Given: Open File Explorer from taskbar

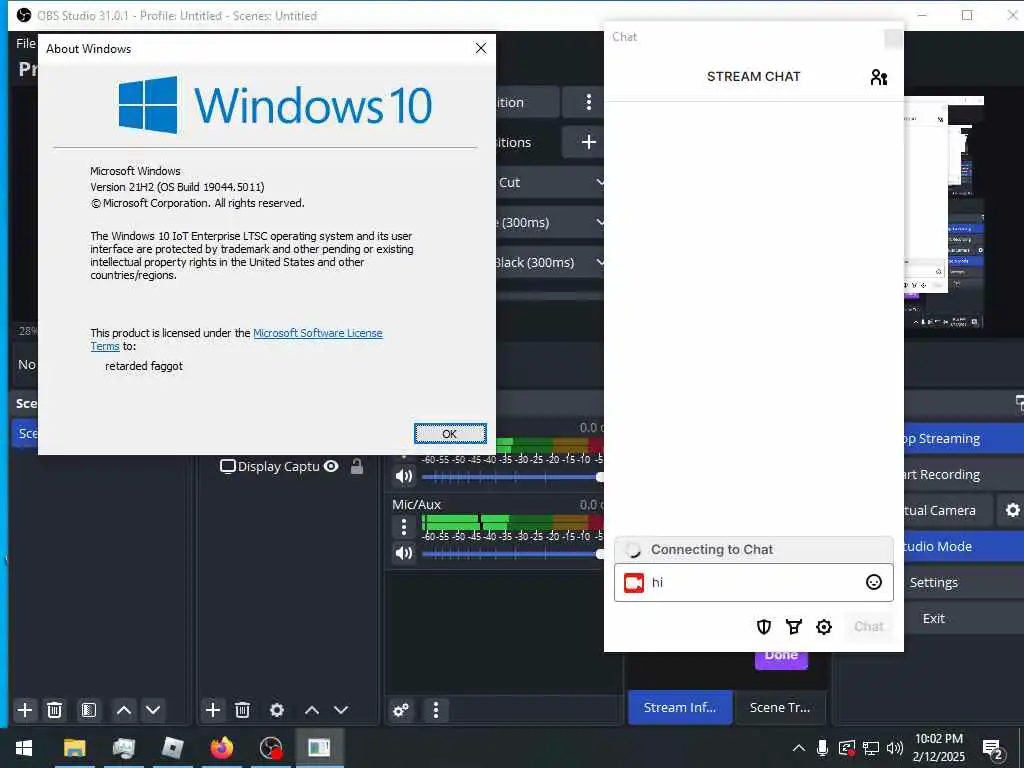Looking at the screenshot, I should point(74,748).
